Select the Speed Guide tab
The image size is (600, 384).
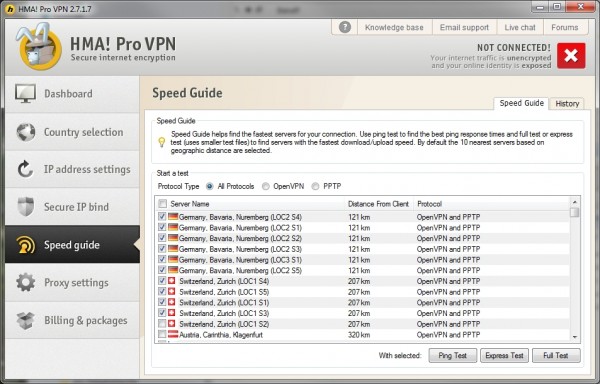click(521, 103)
